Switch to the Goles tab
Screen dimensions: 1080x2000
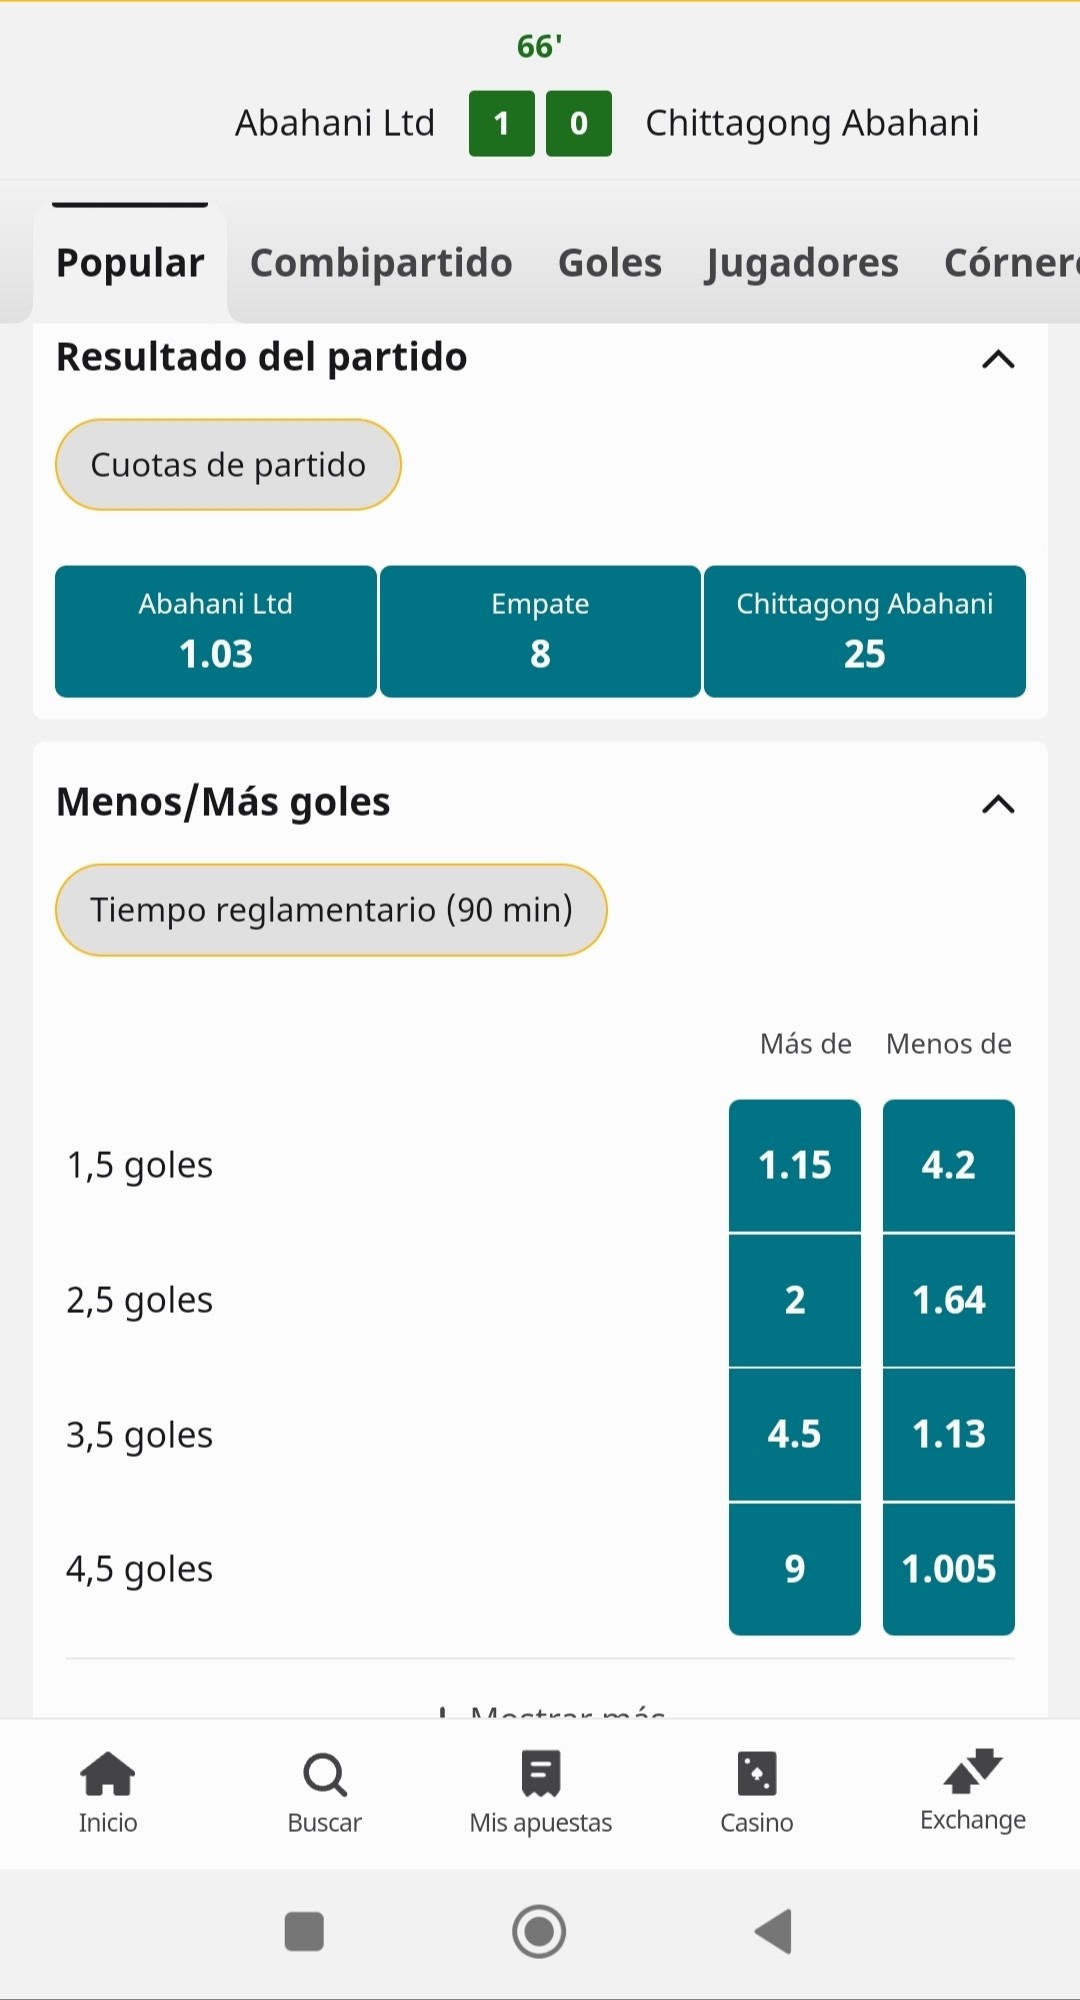(x=610, y=263)
